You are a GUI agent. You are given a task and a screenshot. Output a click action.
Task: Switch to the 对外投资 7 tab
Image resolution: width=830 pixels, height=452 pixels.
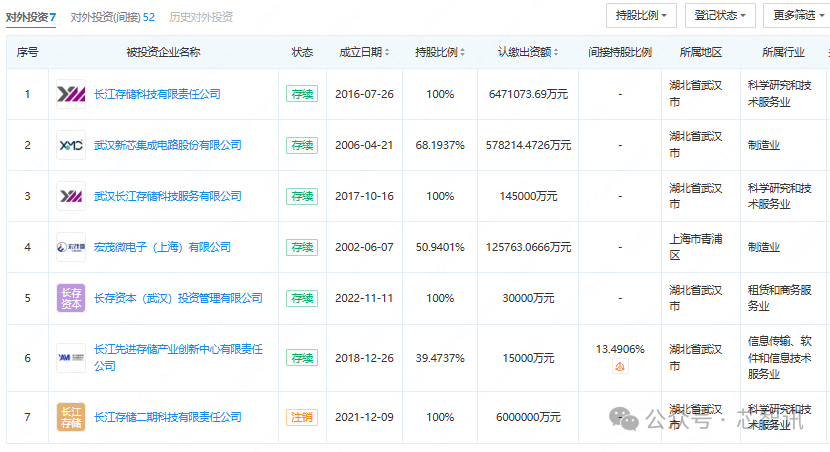click(x=31, y=17)
